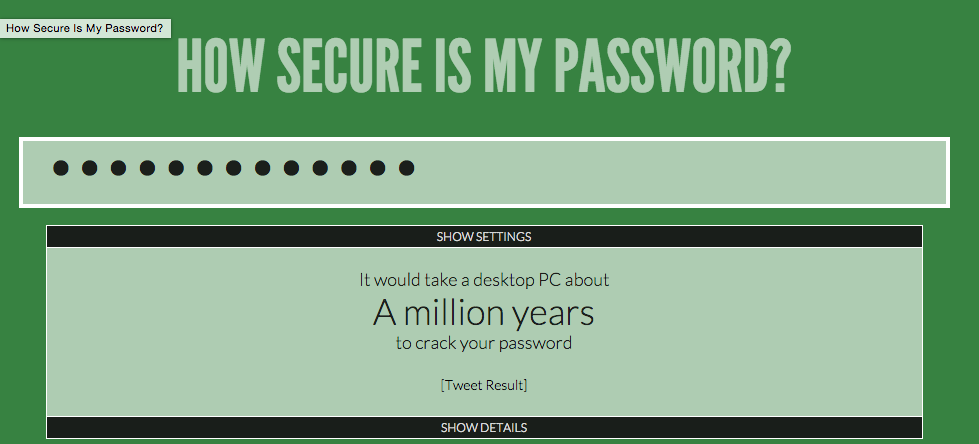Expand the SHOW SETTINGS bar
Screen dimensions: 979x444
point(484,237)
